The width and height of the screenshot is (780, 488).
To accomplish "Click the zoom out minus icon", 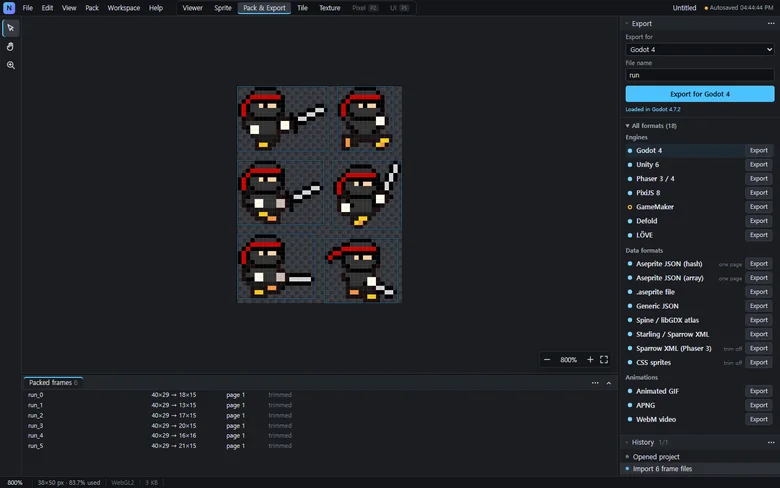I will pos(547,360).
